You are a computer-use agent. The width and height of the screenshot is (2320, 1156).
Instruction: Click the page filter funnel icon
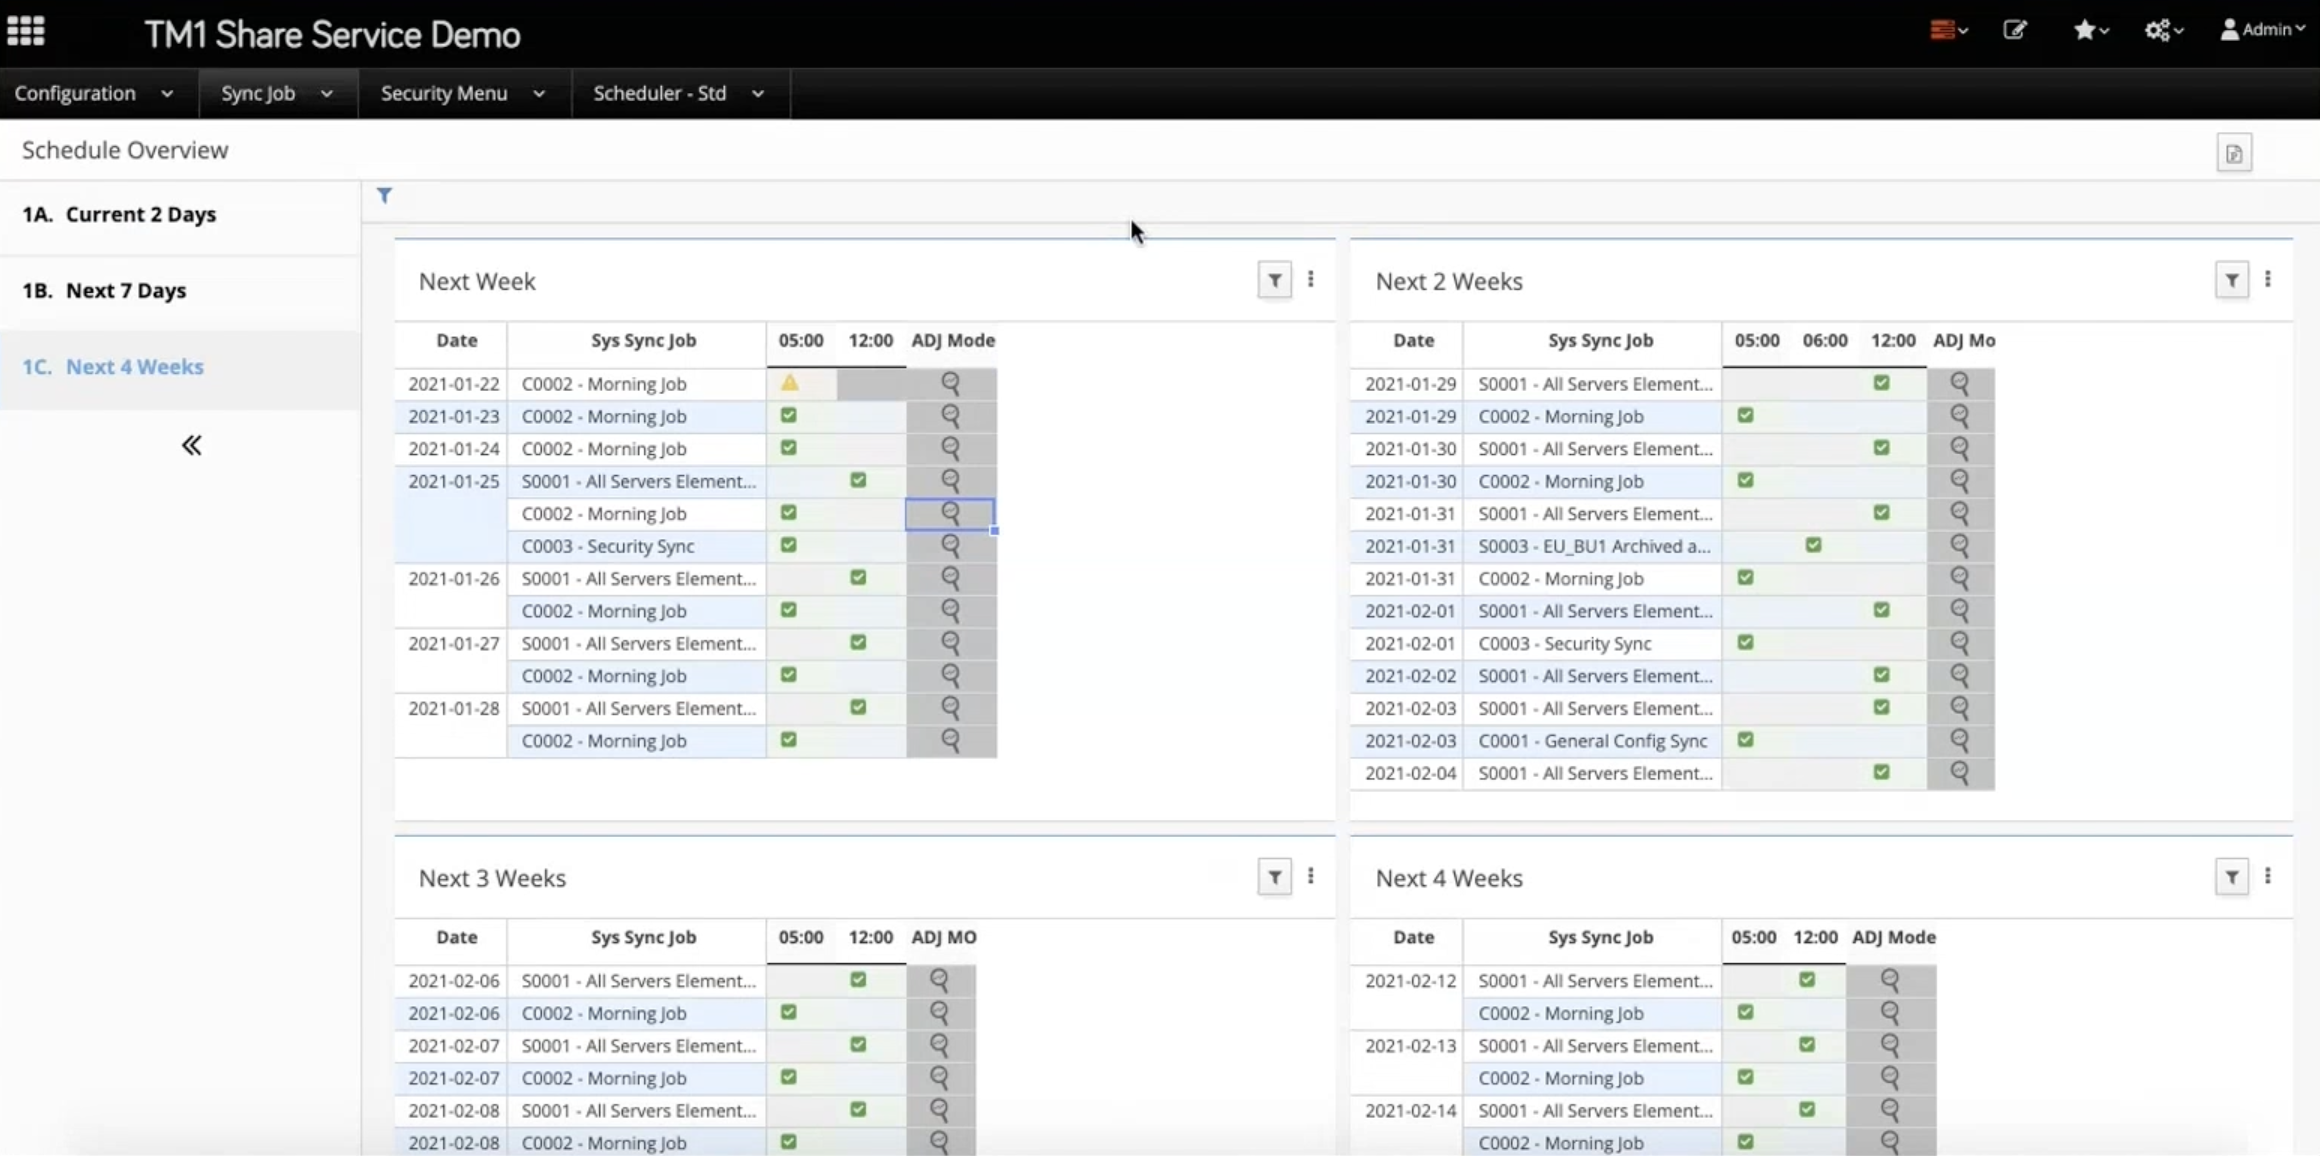tap(384, 195)
